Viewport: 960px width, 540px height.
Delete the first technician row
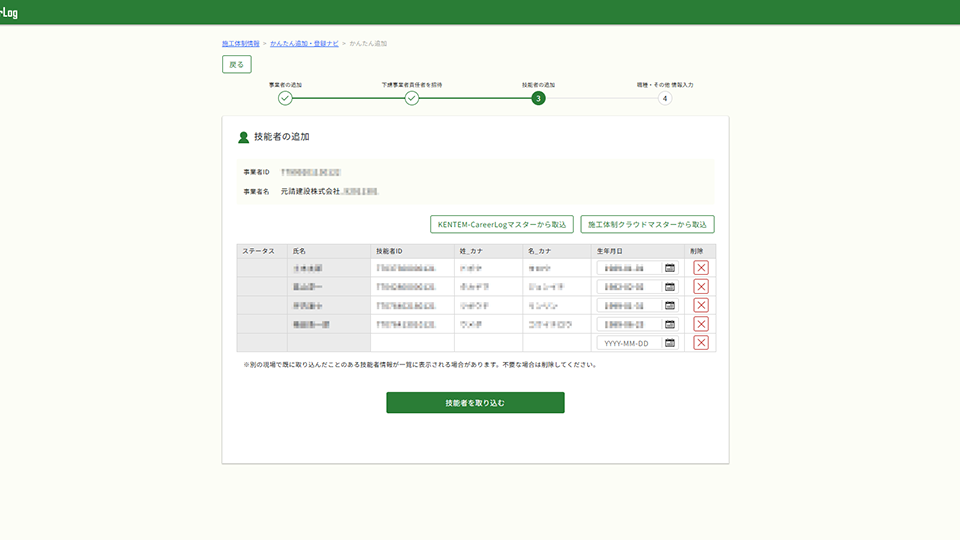pos(700,268)
